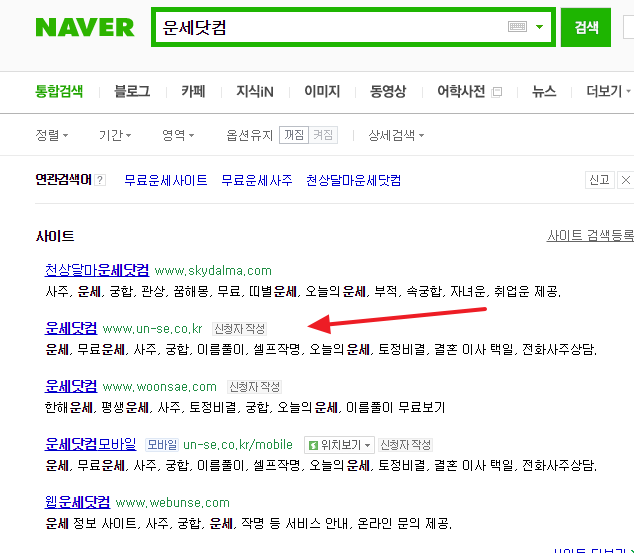Image resolution: width=634 pixels, height=553 pixels.
Task: Open the 정렬 sort dropdown
Action: tap(52, 135)
